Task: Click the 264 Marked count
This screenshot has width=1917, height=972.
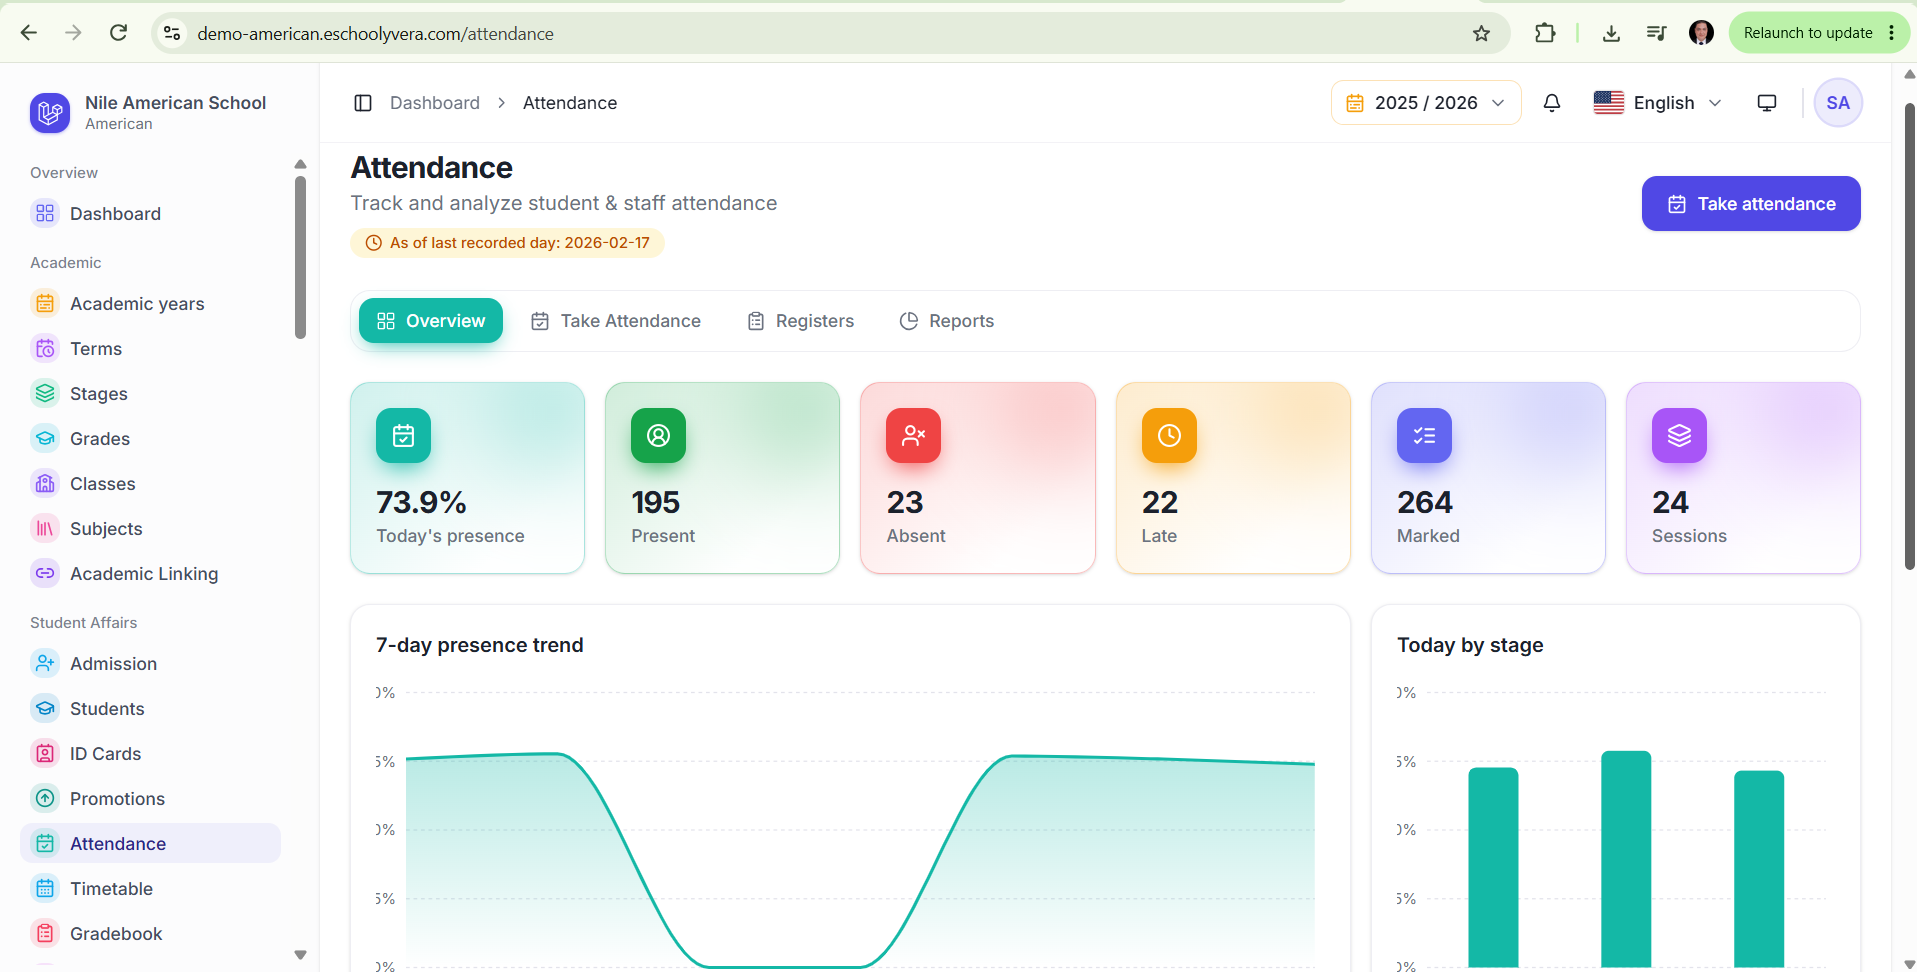Action: (x=1425, y=502)
